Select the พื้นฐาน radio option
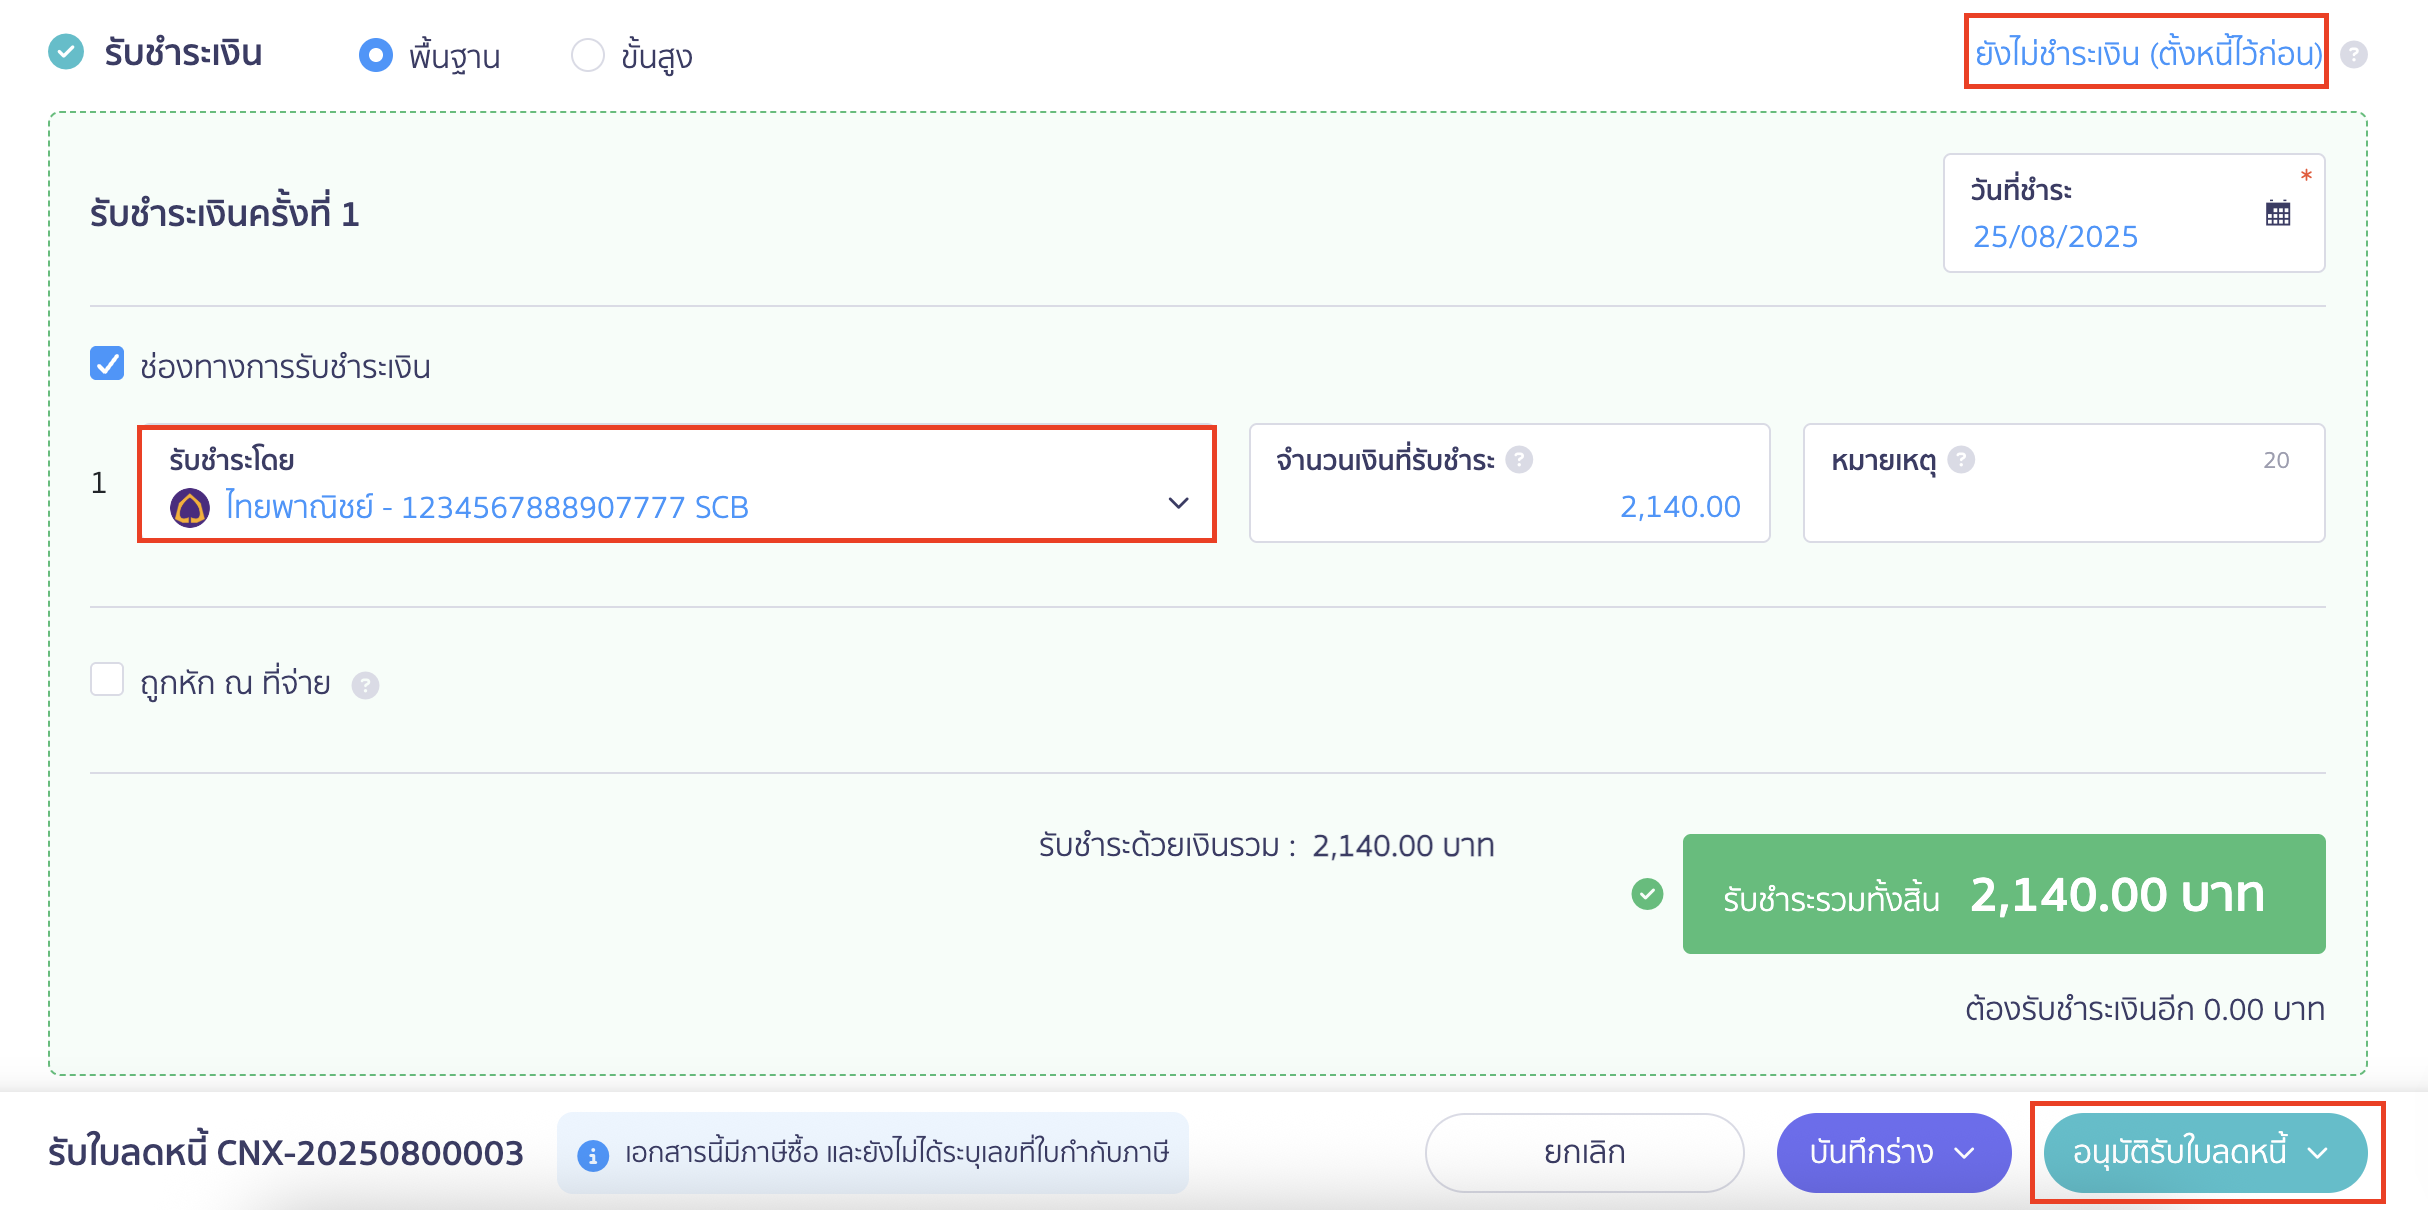Viewport: 2428px width, 1210px height. point(376,55)
